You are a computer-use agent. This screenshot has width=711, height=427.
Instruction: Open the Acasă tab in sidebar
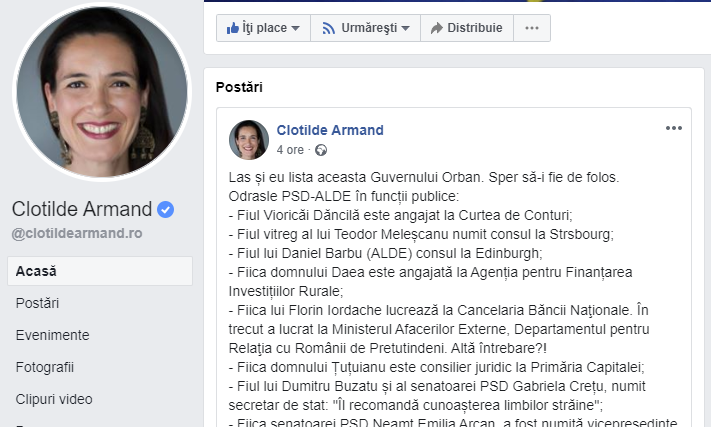tap(100, 271)
